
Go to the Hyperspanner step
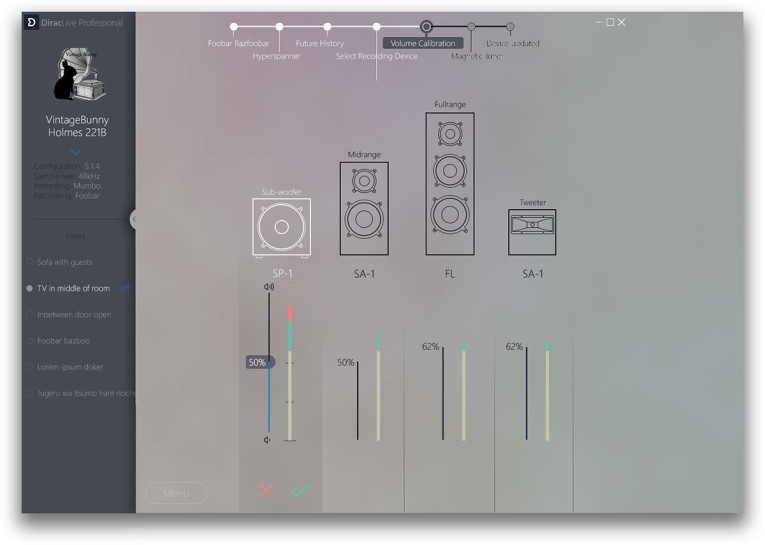(x=276, y=56)
